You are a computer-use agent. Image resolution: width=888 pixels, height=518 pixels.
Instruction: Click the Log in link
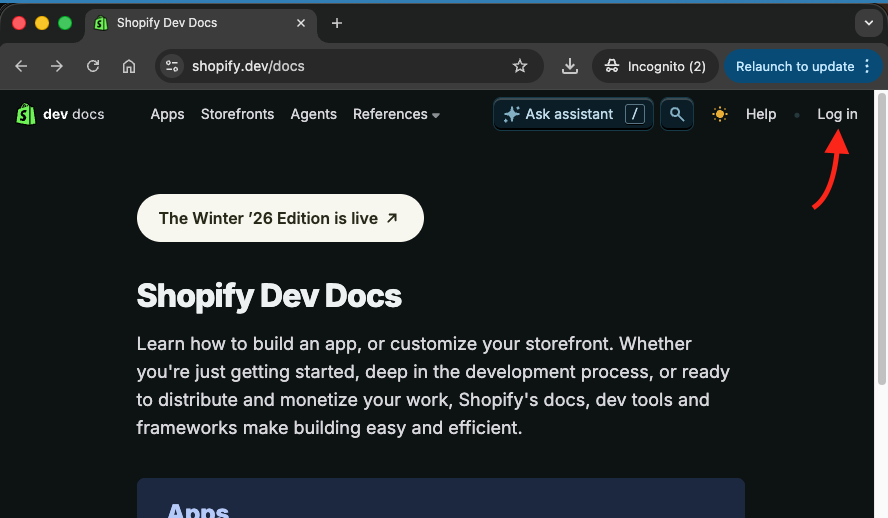(837, 114)
